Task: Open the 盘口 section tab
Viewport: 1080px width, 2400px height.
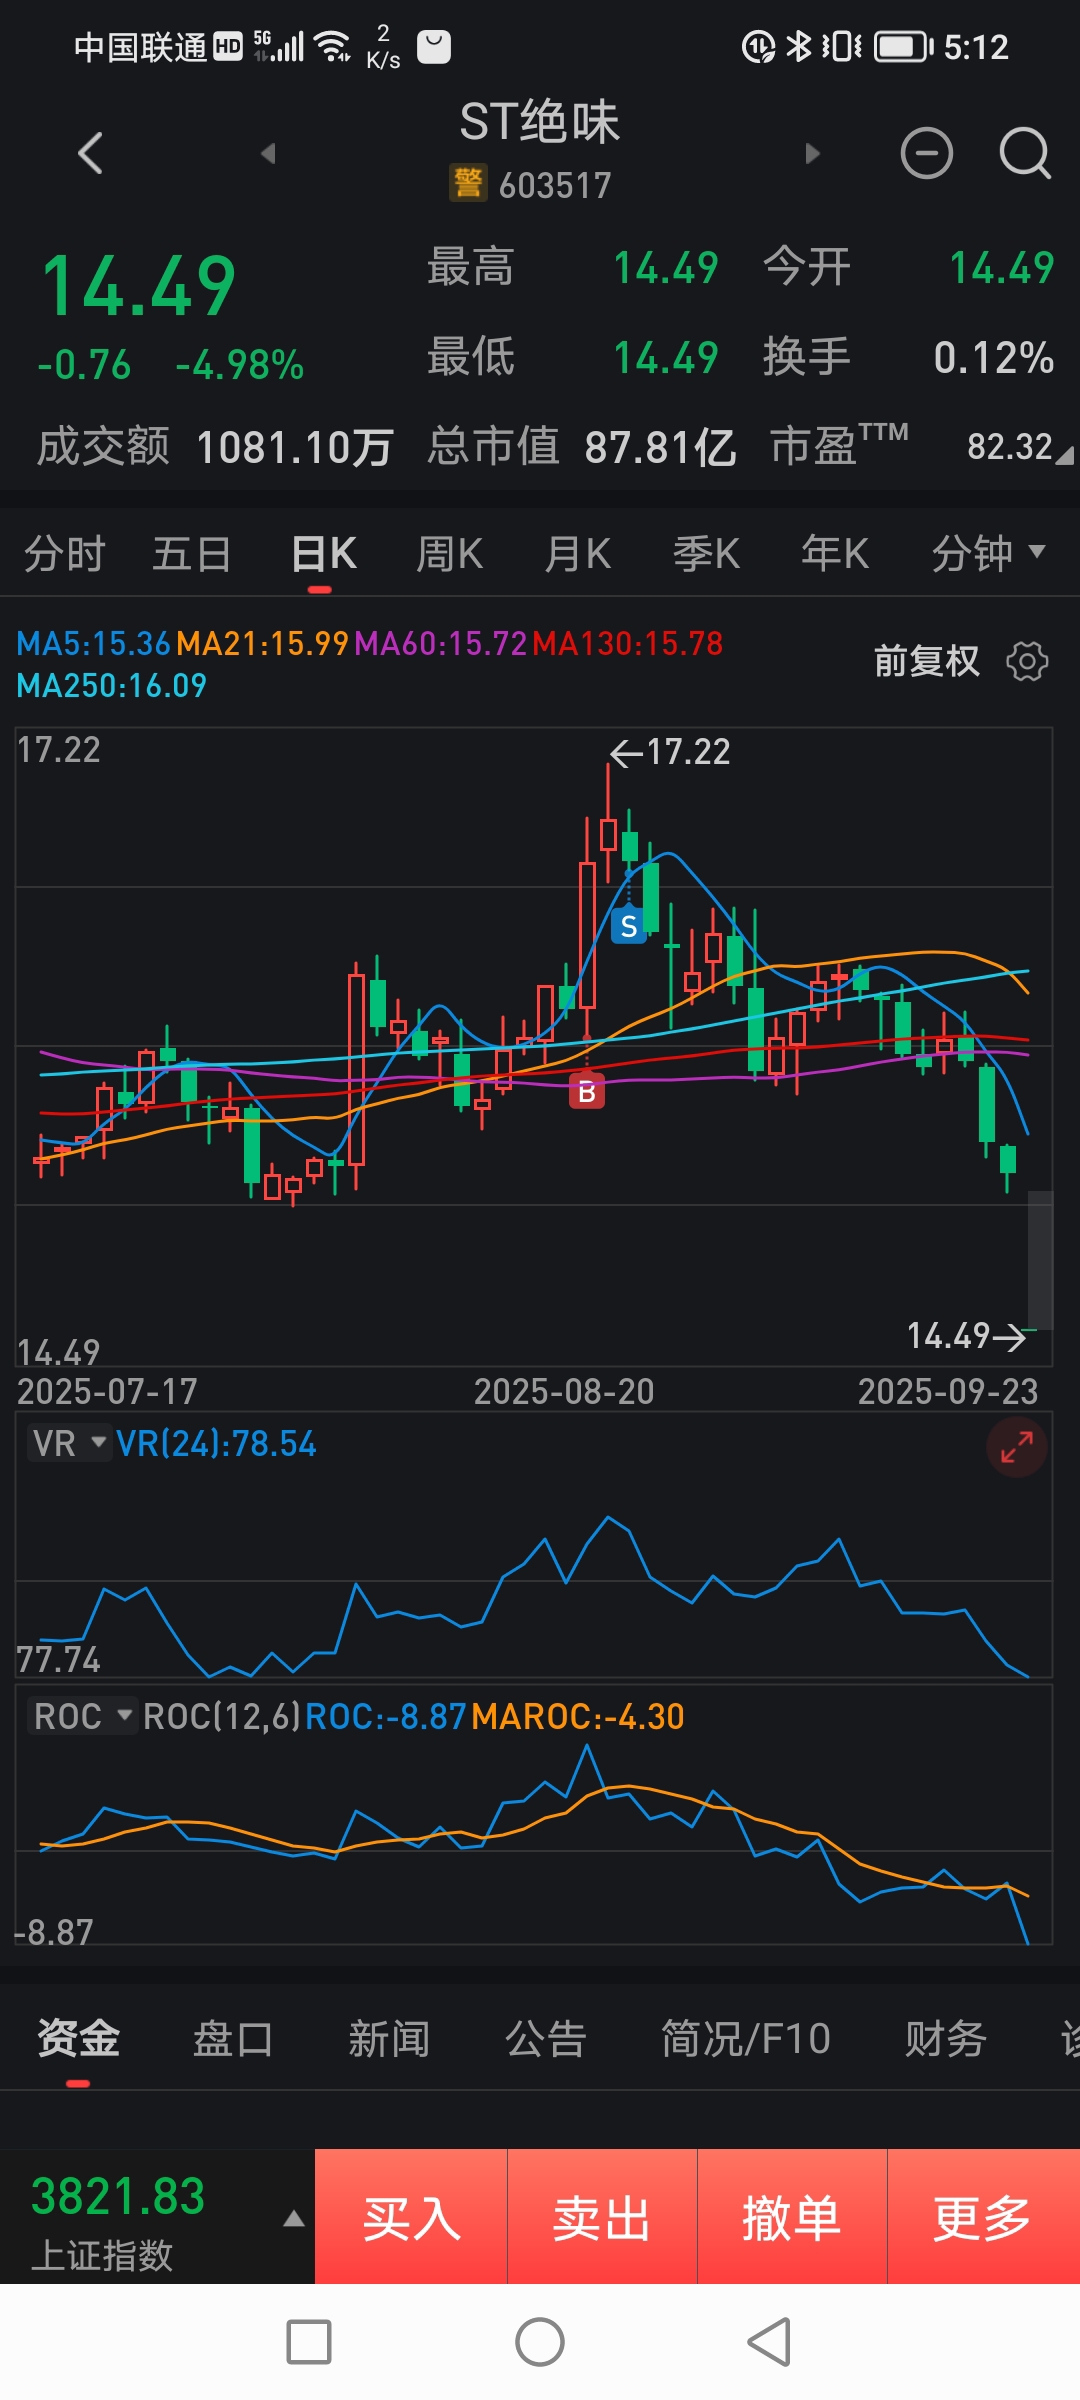Action: (233, 2037)
